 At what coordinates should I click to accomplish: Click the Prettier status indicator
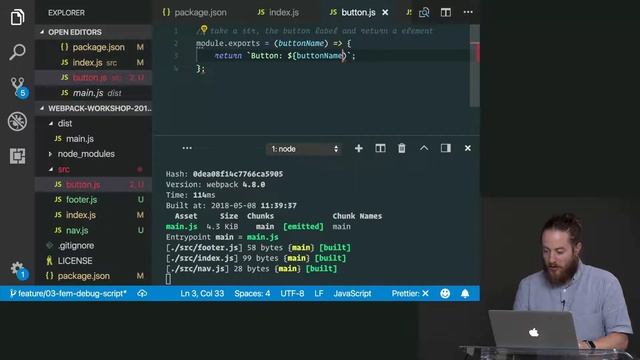410,293
